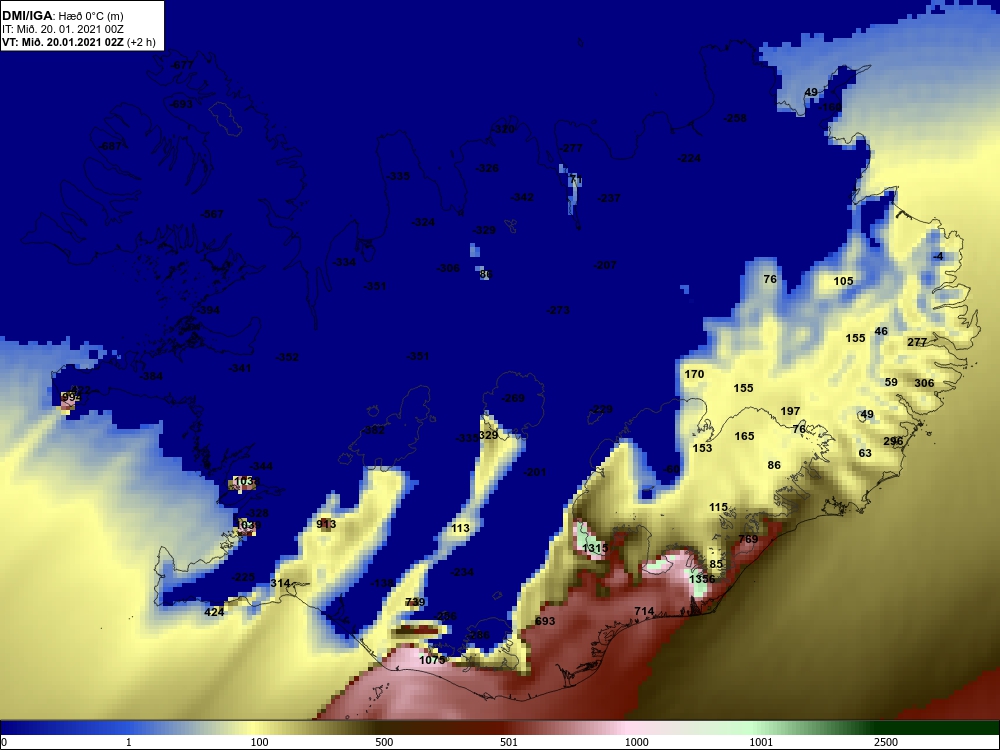This screenshot has height=750, width=1000.
Task: Click the 1356 value on the map
Action: [702, 578]
